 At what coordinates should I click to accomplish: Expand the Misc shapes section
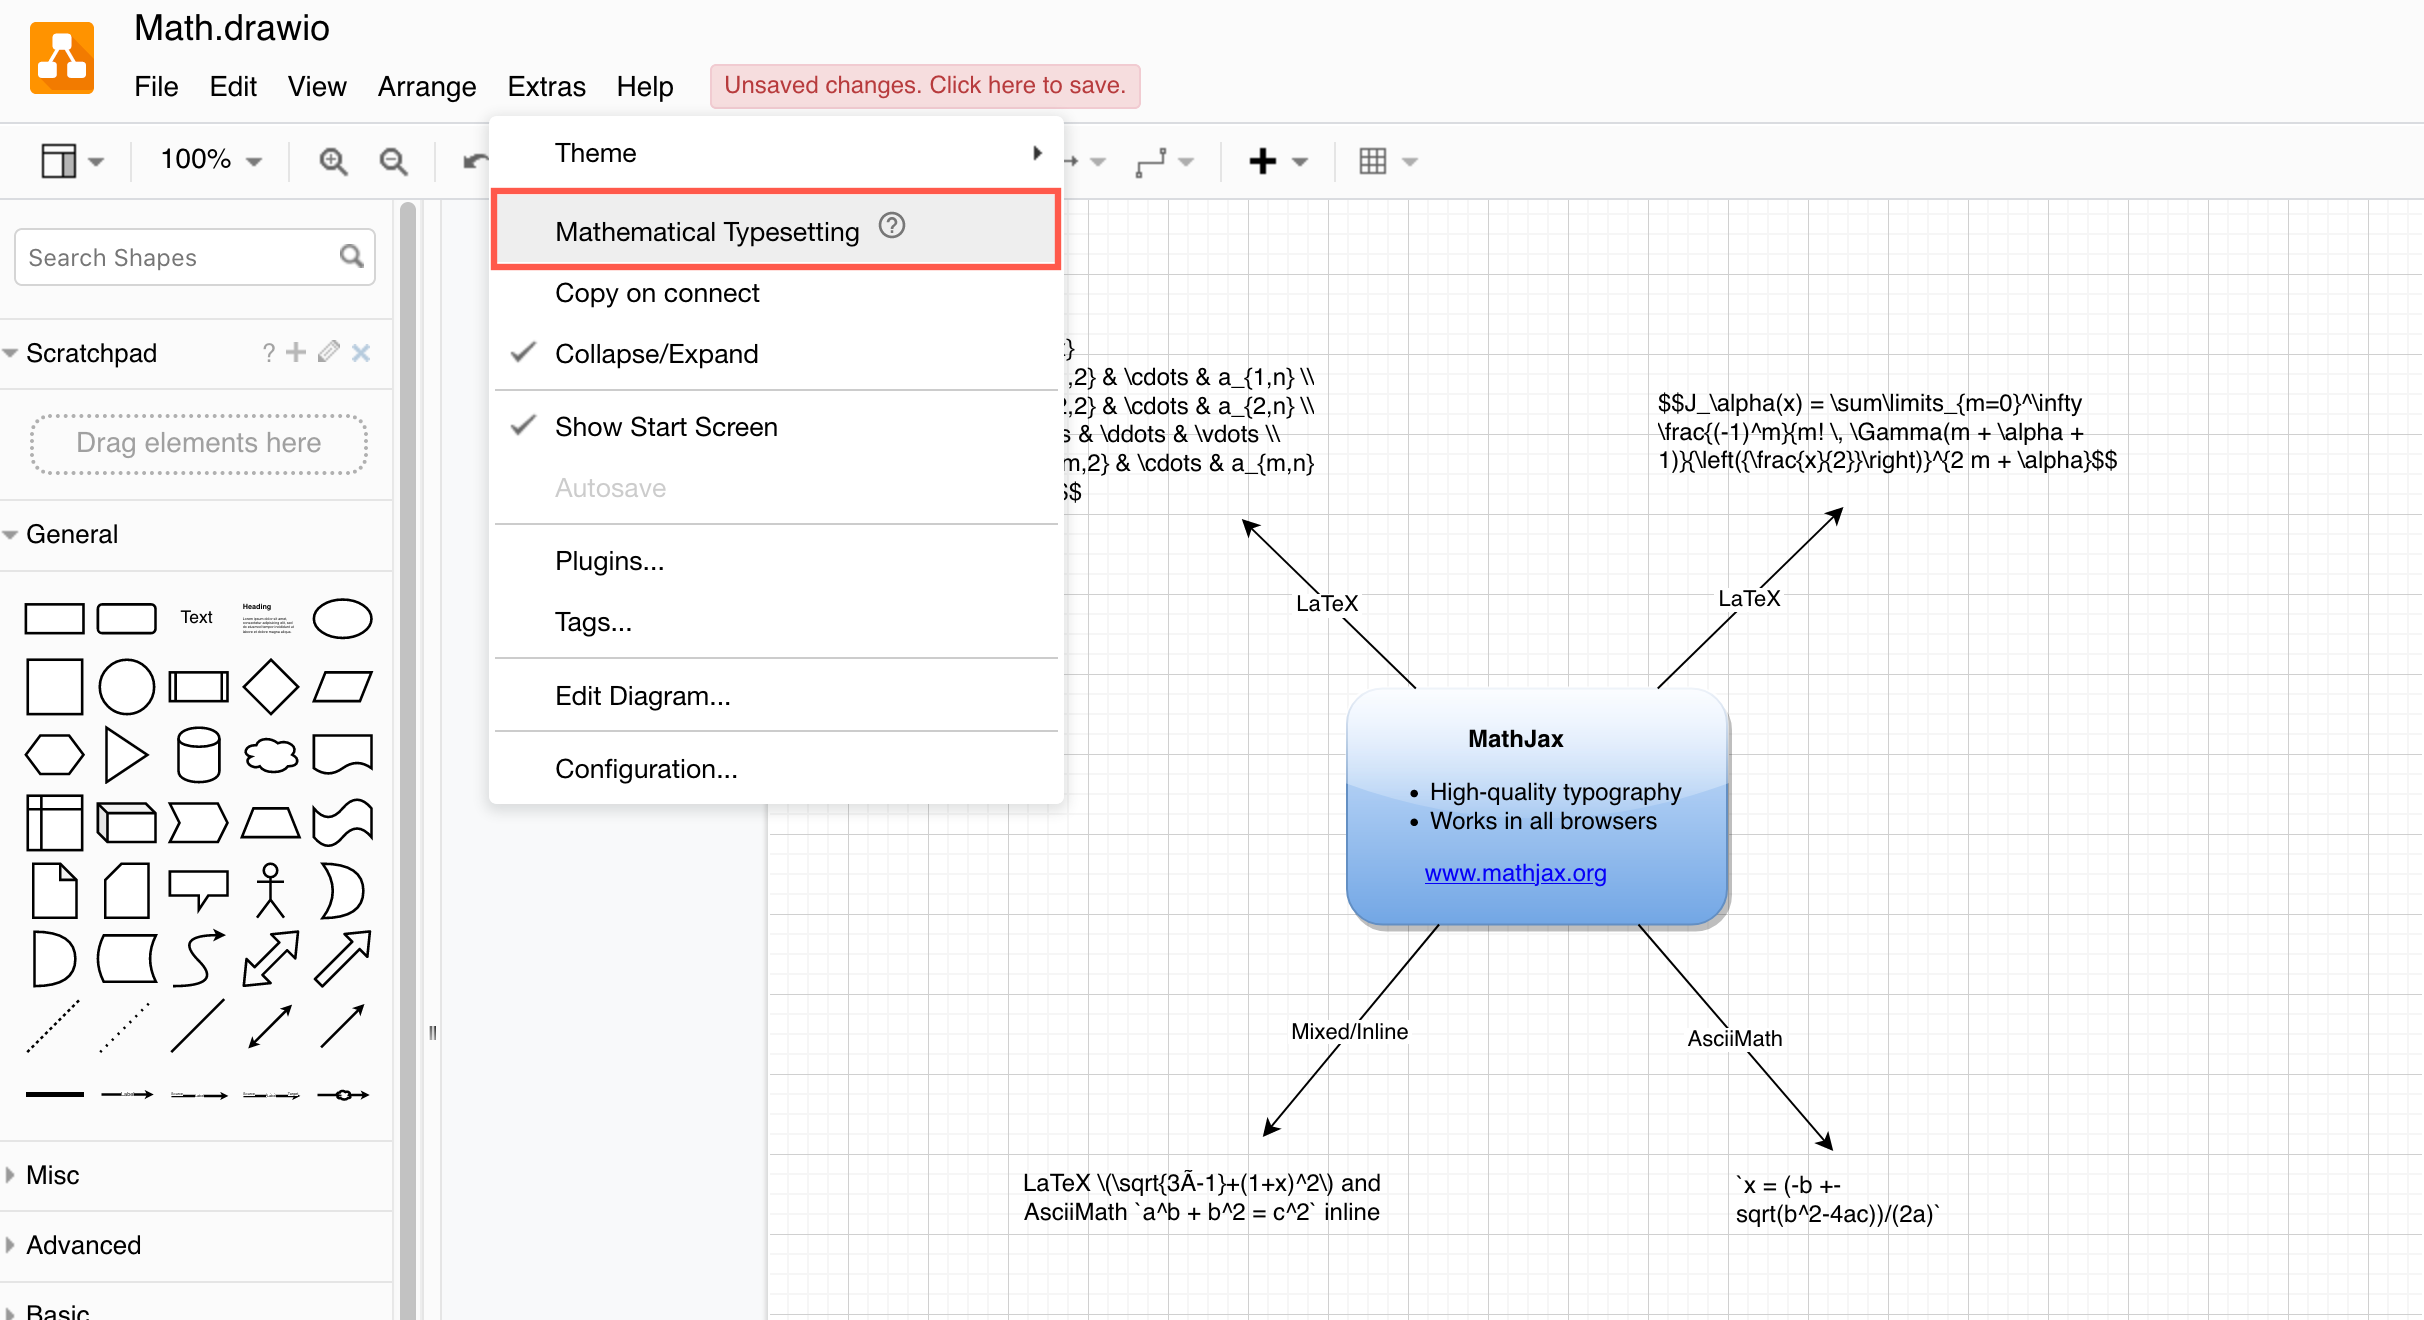(x=53, y=1175)
